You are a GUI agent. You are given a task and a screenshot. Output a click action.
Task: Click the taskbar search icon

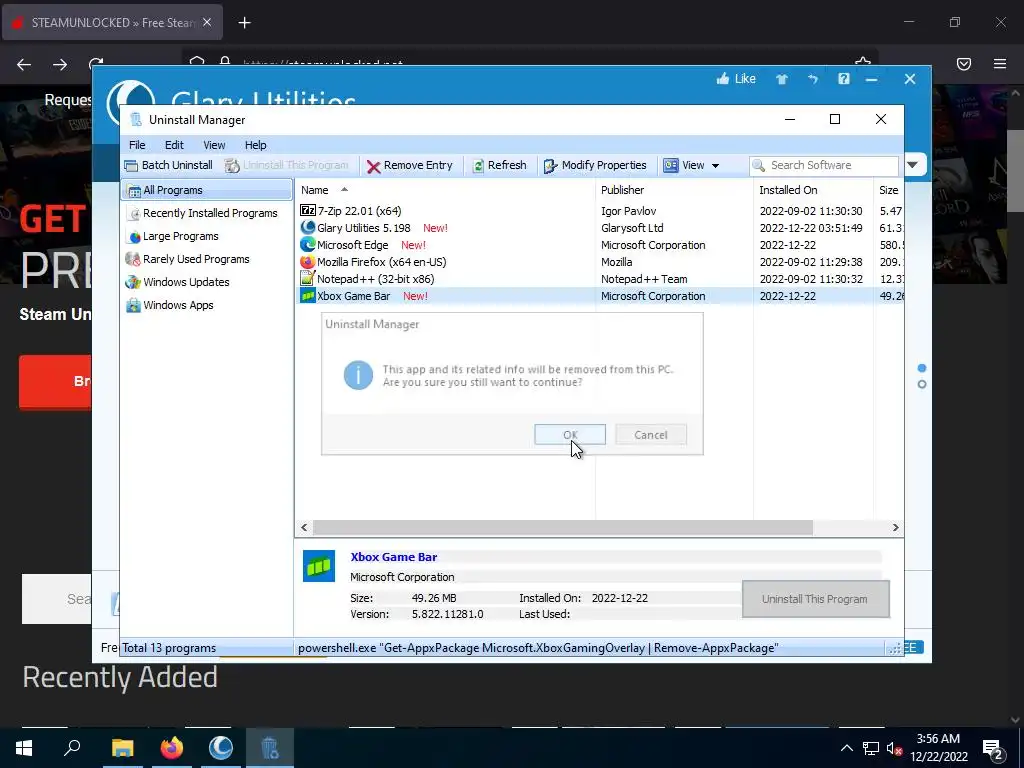pyautogui.click(x=72, y=748)
